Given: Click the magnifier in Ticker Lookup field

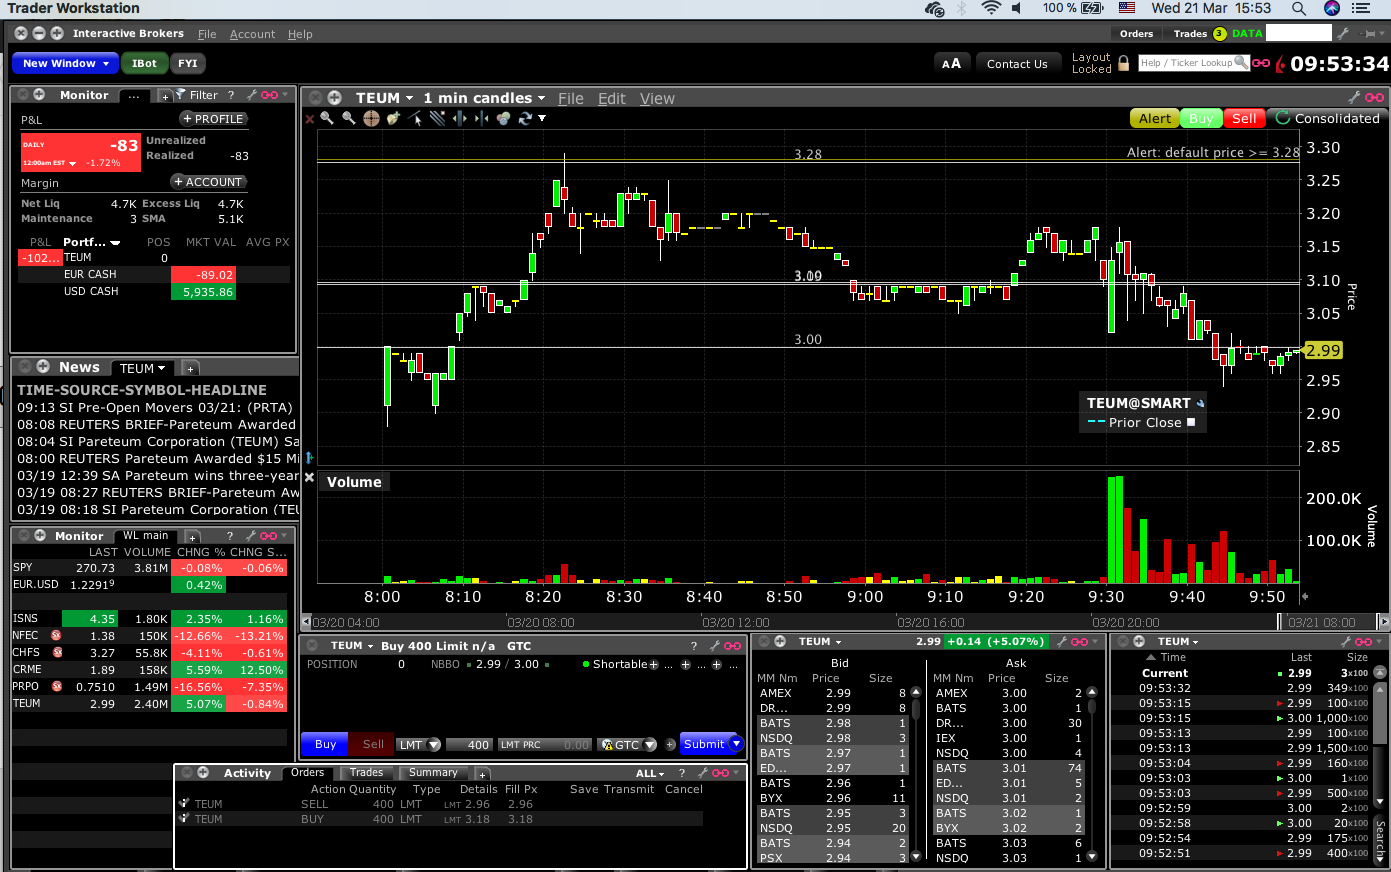Looking at the screenshot, I should click(1241, 62).
